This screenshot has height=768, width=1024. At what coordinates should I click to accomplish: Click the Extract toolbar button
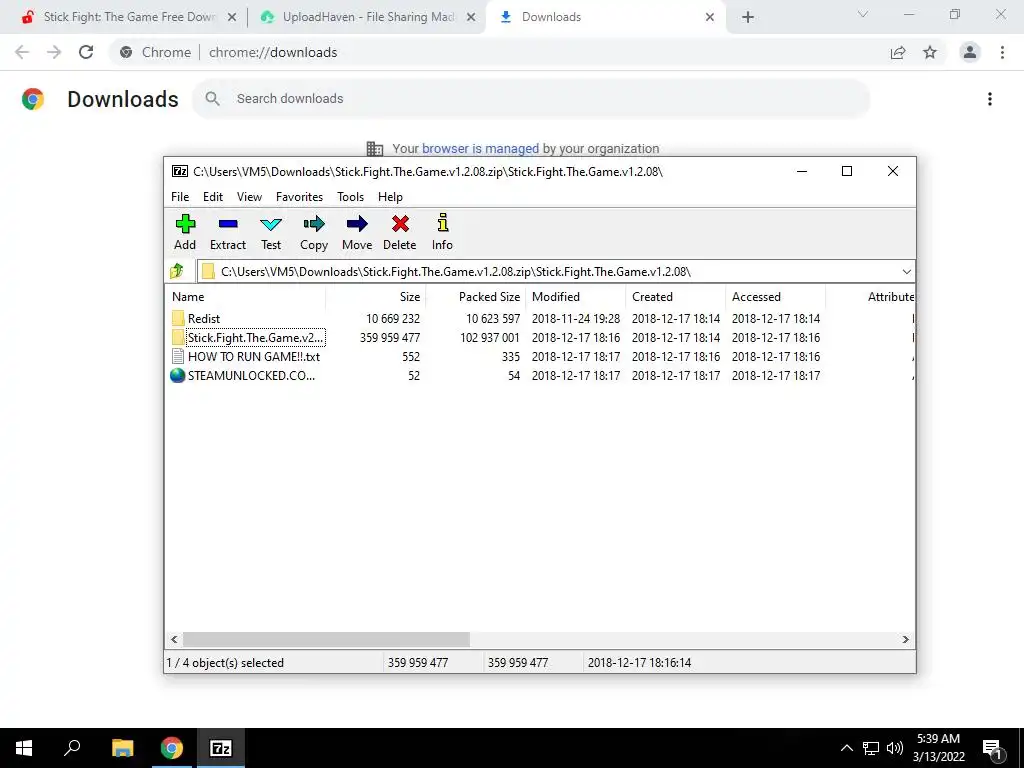[x=228, y=232]
